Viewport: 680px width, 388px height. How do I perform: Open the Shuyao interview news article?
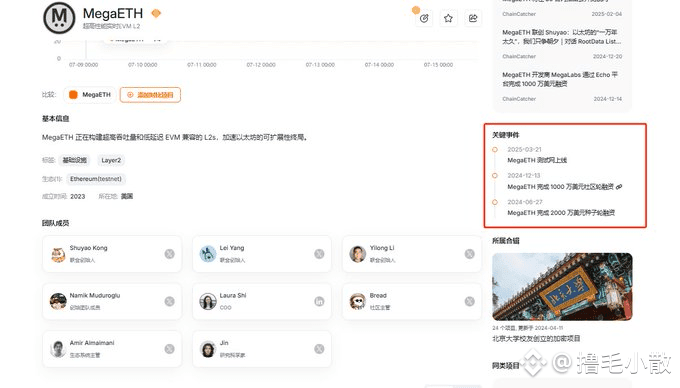point(562,37)
